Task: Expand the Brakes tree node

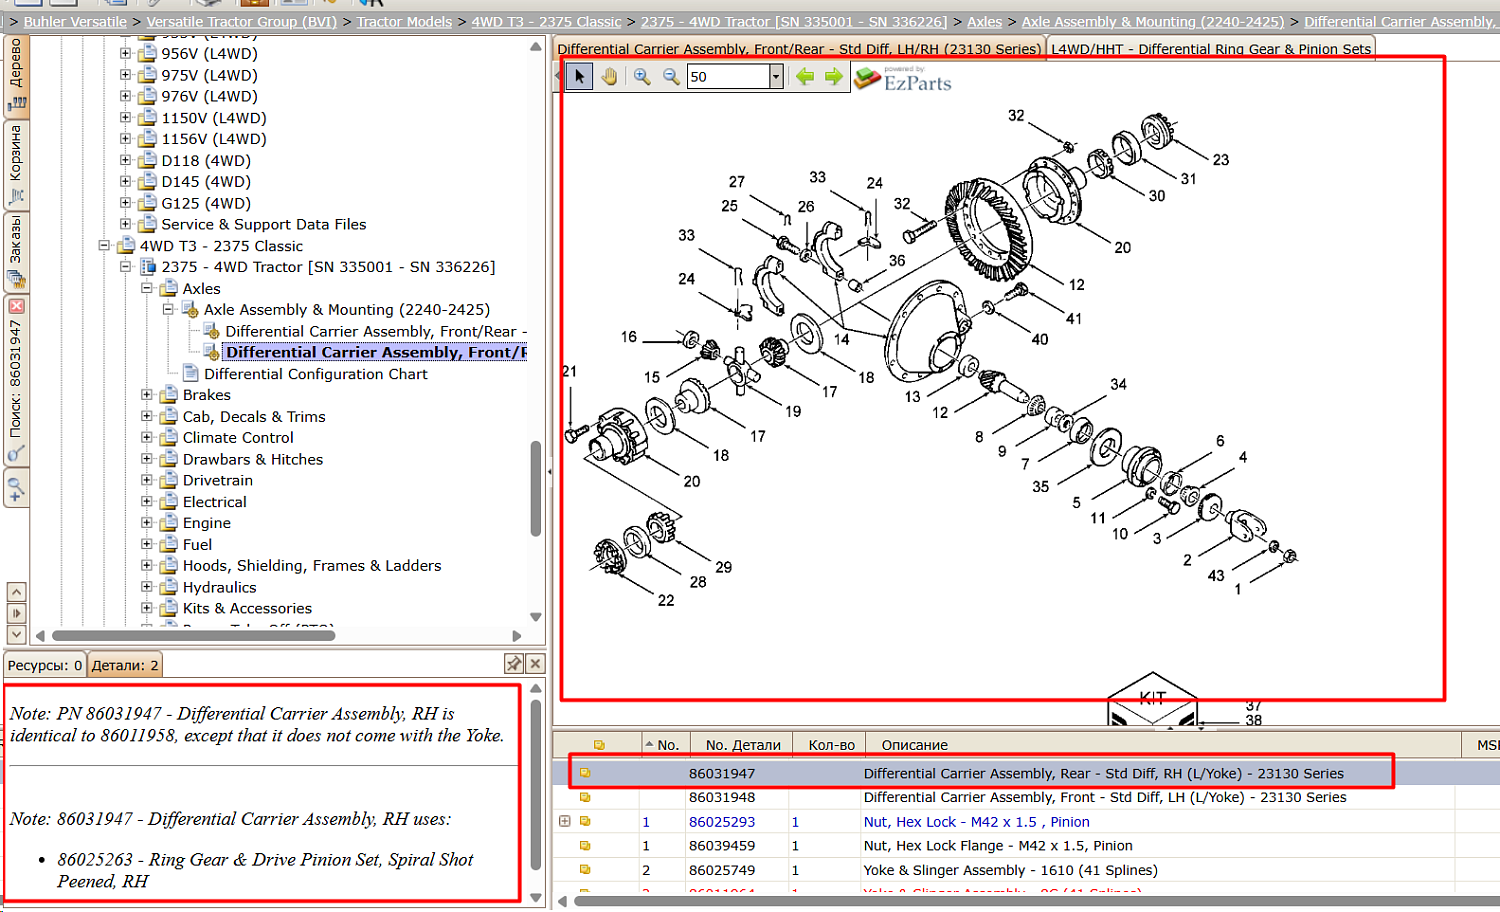Action: pyautogui.click(x=146, y=395)
